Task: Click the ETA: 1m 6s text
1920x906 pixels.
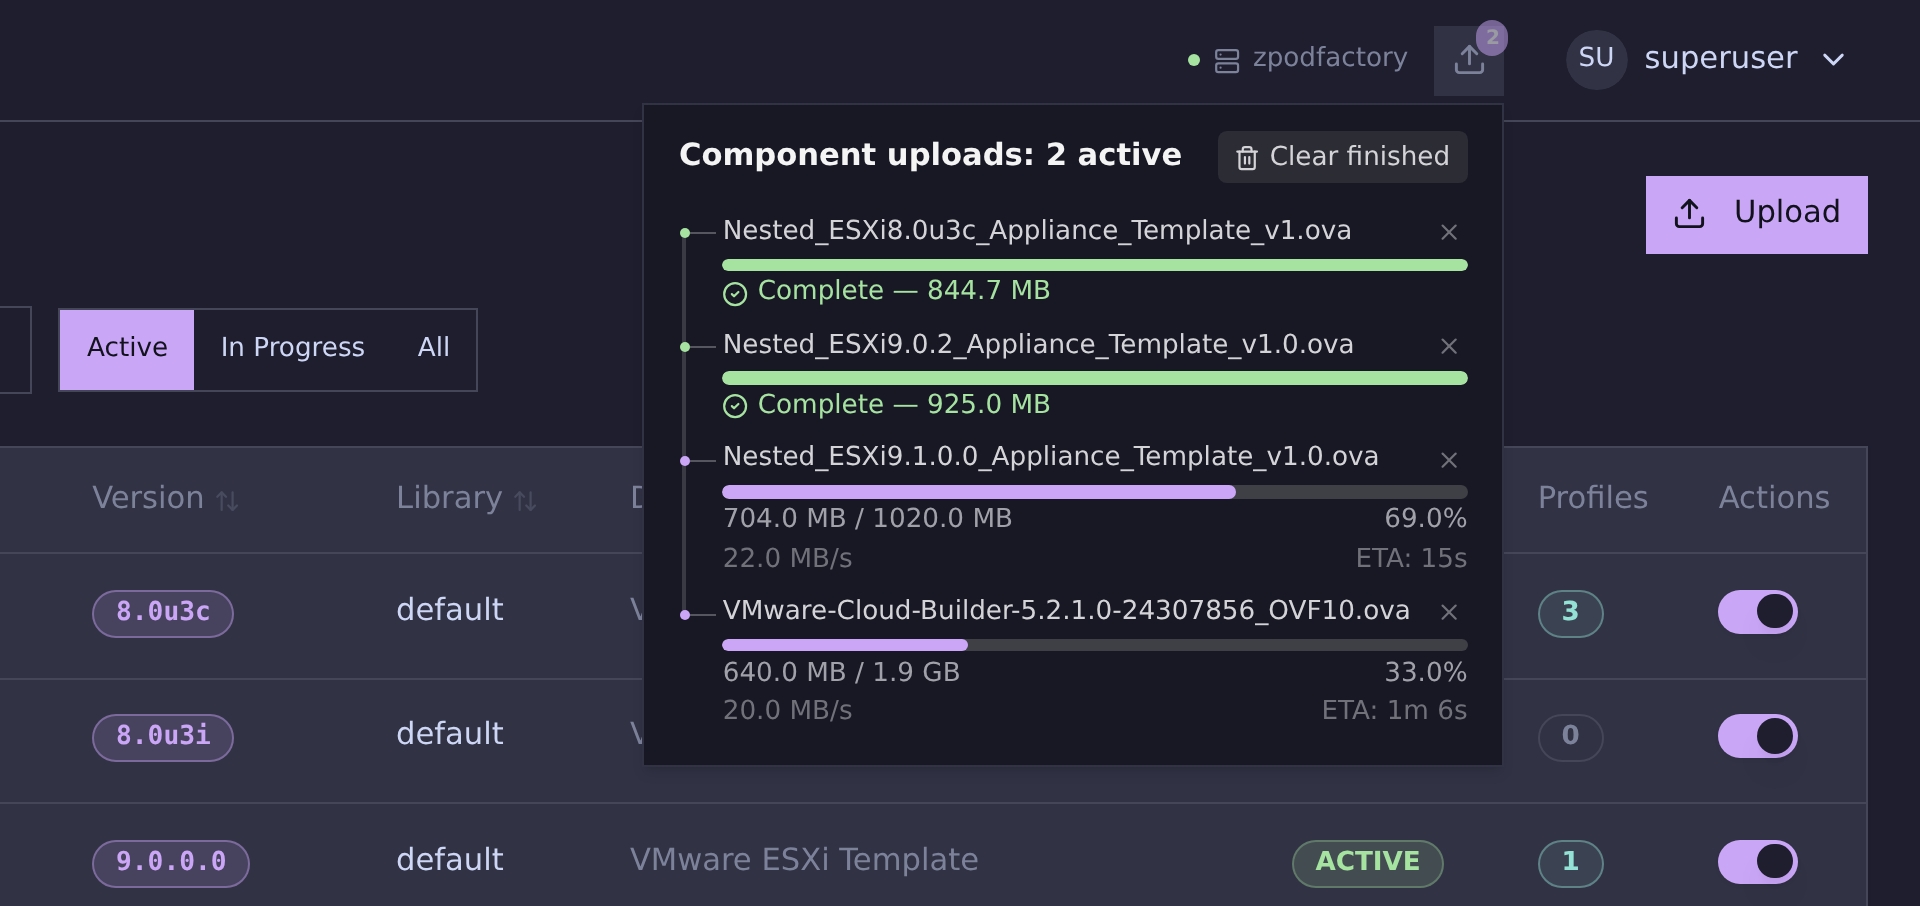Action: [x=1394, y=710]
